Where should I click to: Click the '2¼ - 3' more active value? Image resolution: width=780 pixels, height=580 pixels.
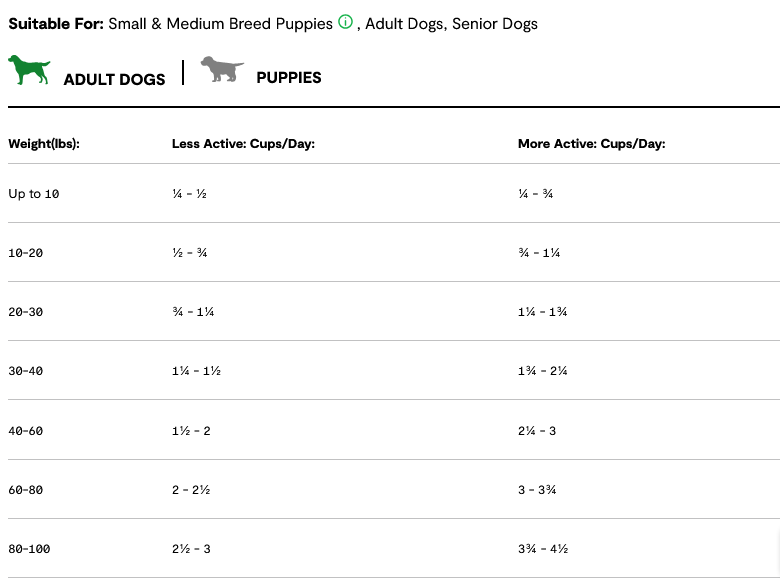tap(537, 431)
